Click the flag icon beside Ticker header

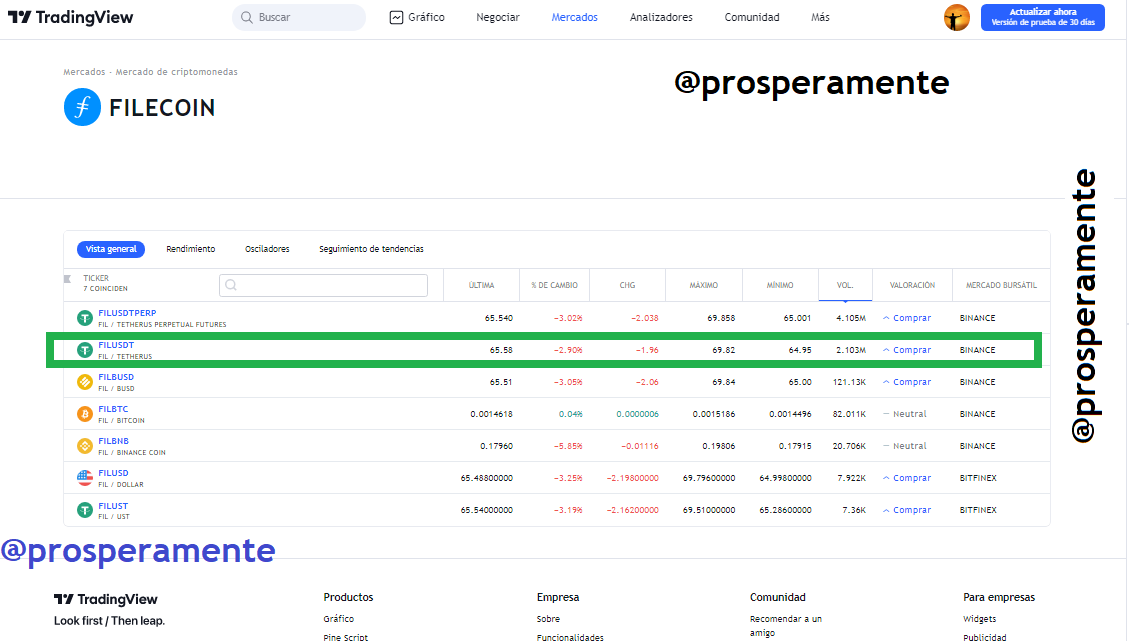tap(68, 279)
